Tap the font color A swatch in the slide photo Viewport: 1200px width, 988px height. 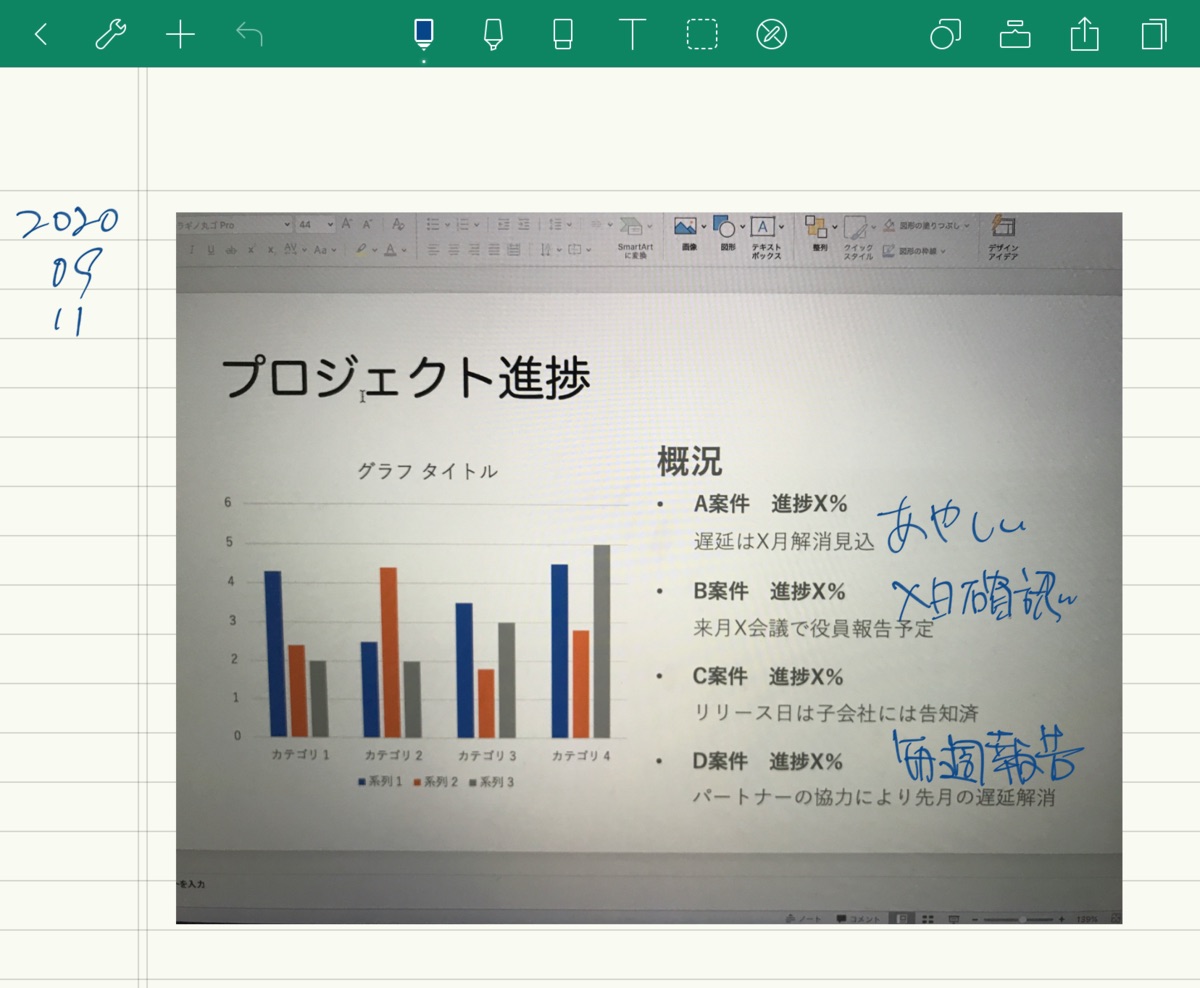tap(390, 251)
